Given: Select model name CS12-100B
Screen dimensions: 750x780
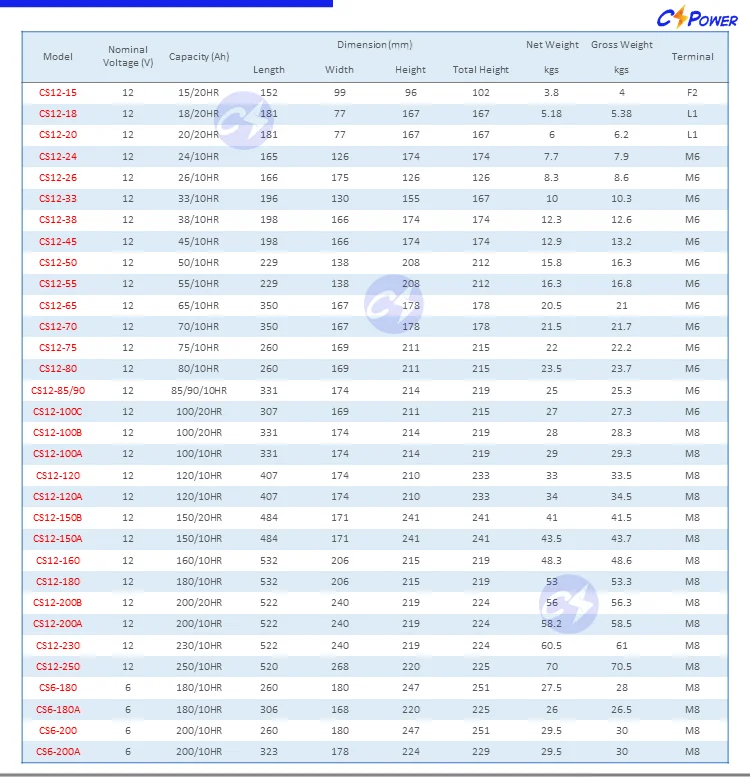Looking at the screenshot, I should (x=58, y=432).
